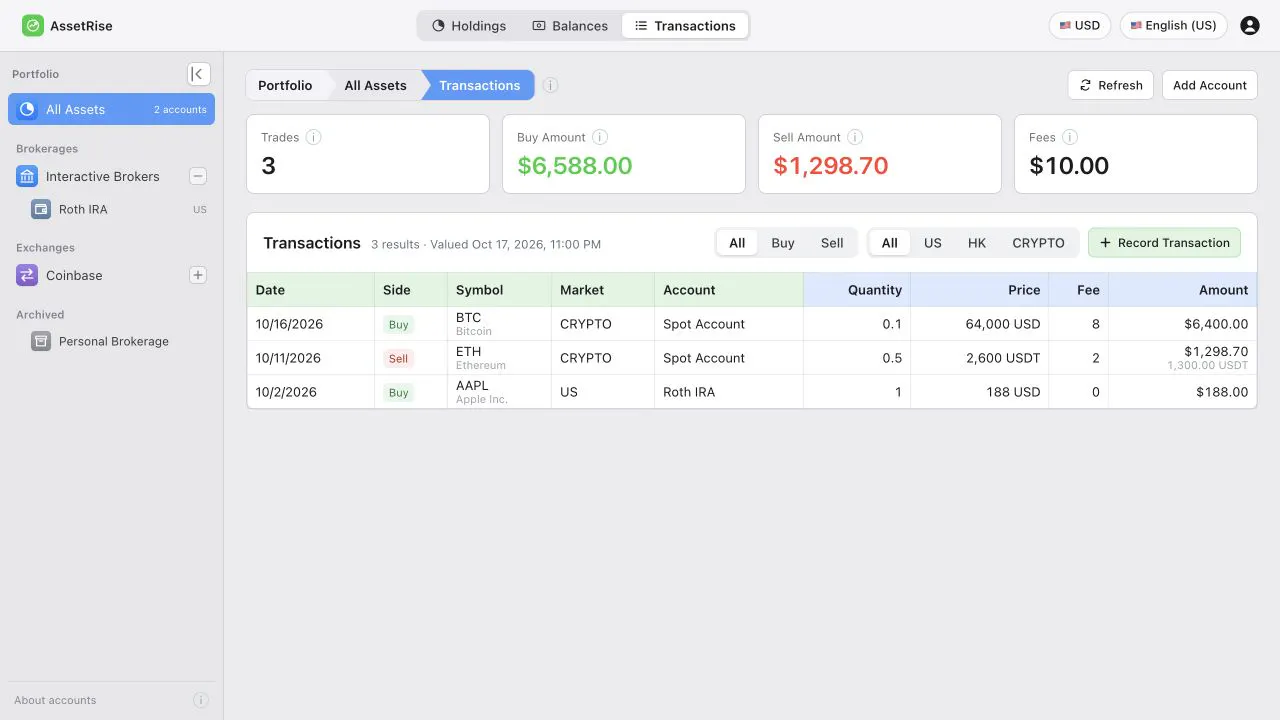The height and width of the screenshot is (720, 1280).
Task: Click info icon next to Transactions breadcrumb
Action: pyautogui.click(x=551, y=86)
